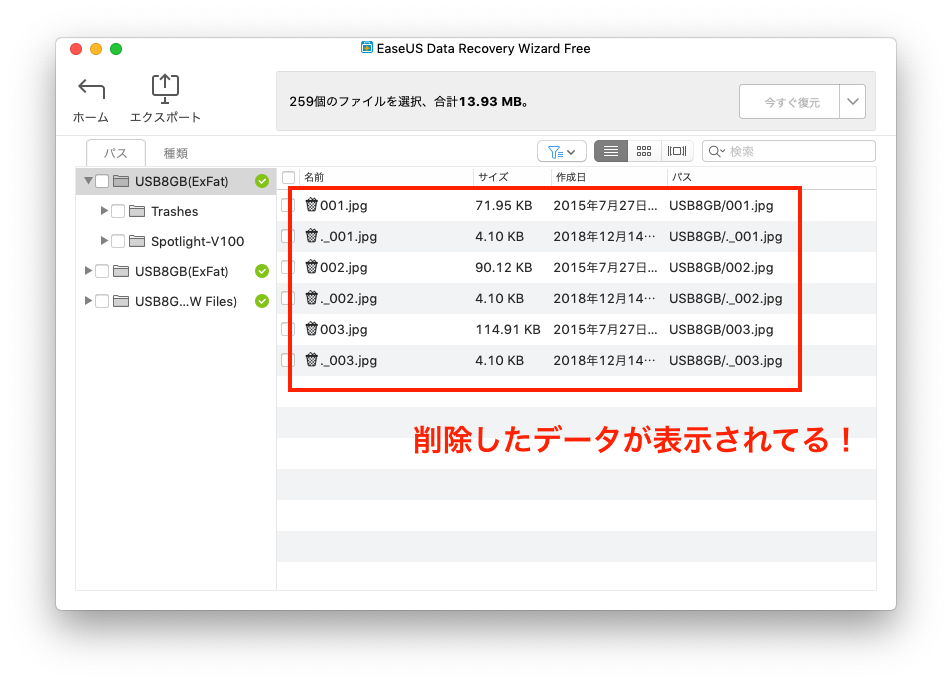Toggle the Trashes folder checkbox
The image size is (952, 684).
[x=118, y=211]
